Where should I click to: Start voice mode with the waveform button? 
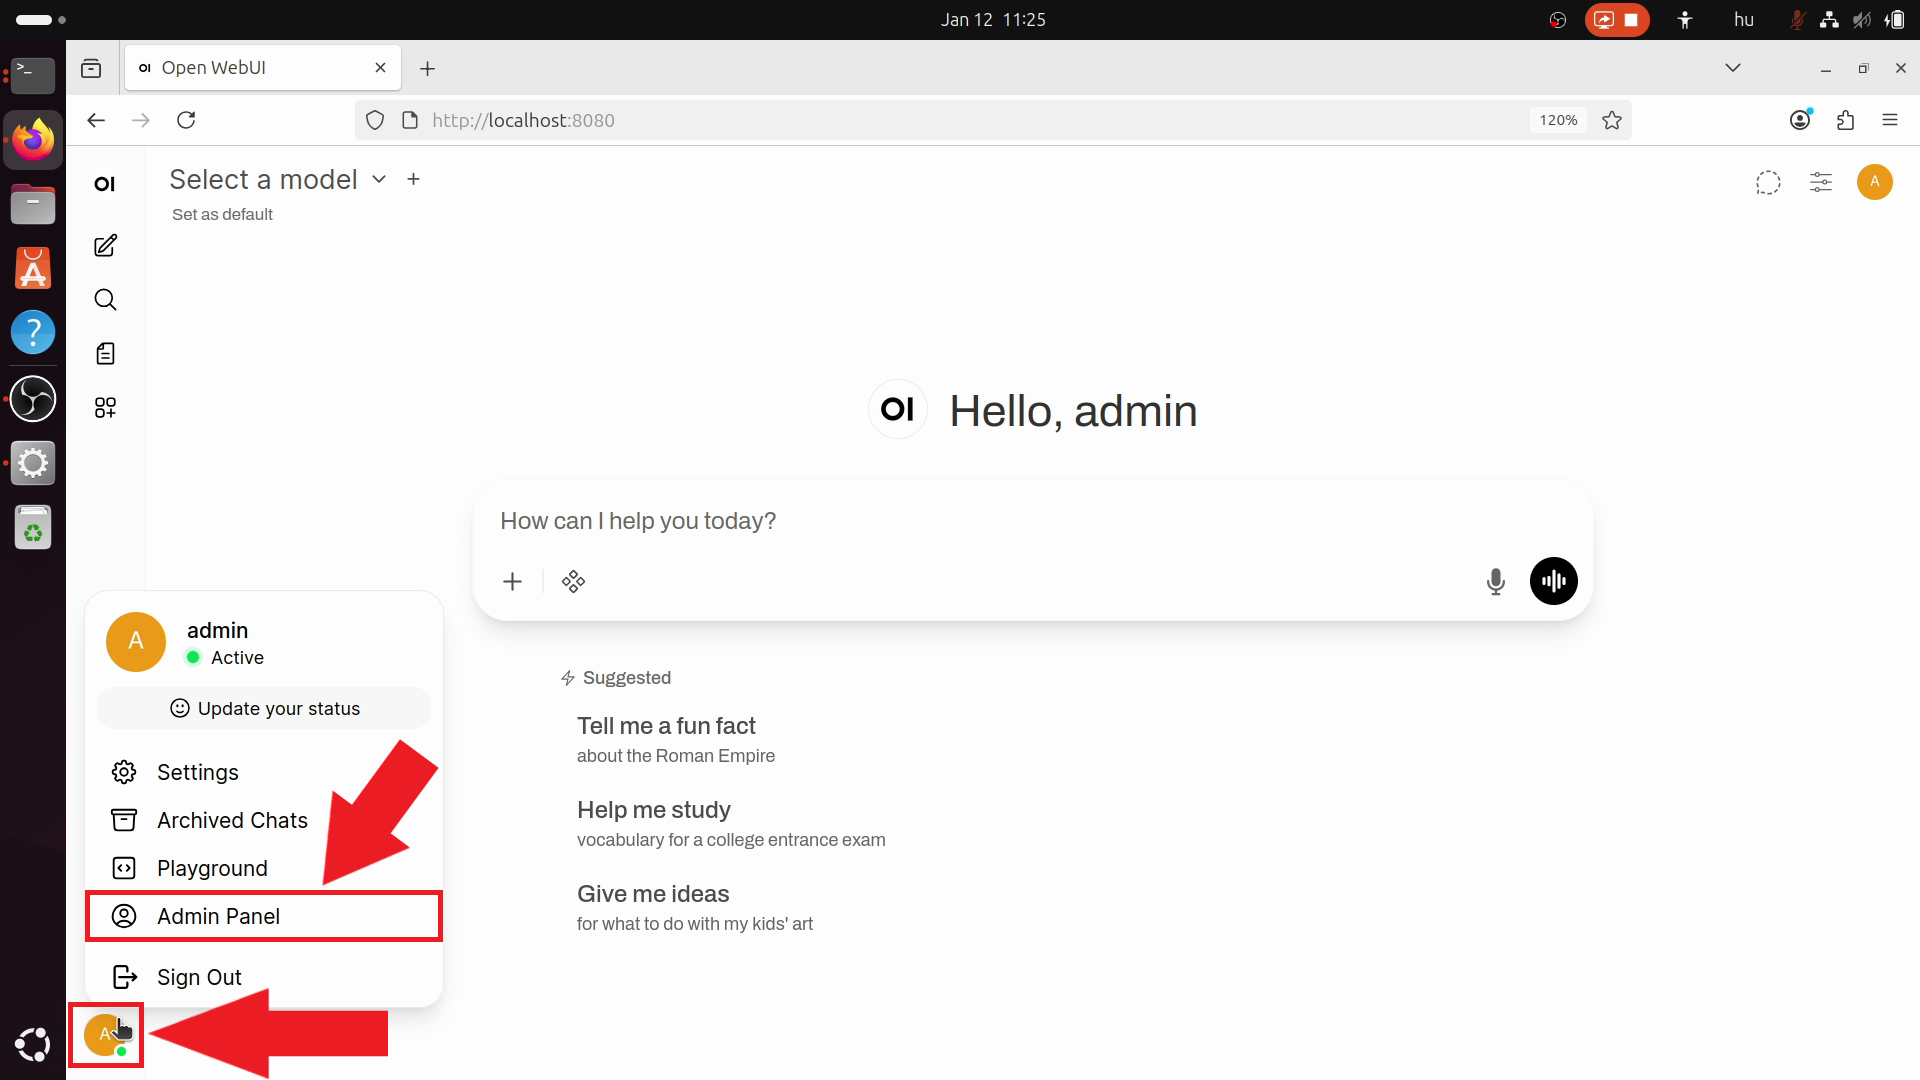tap(1552, 581)
